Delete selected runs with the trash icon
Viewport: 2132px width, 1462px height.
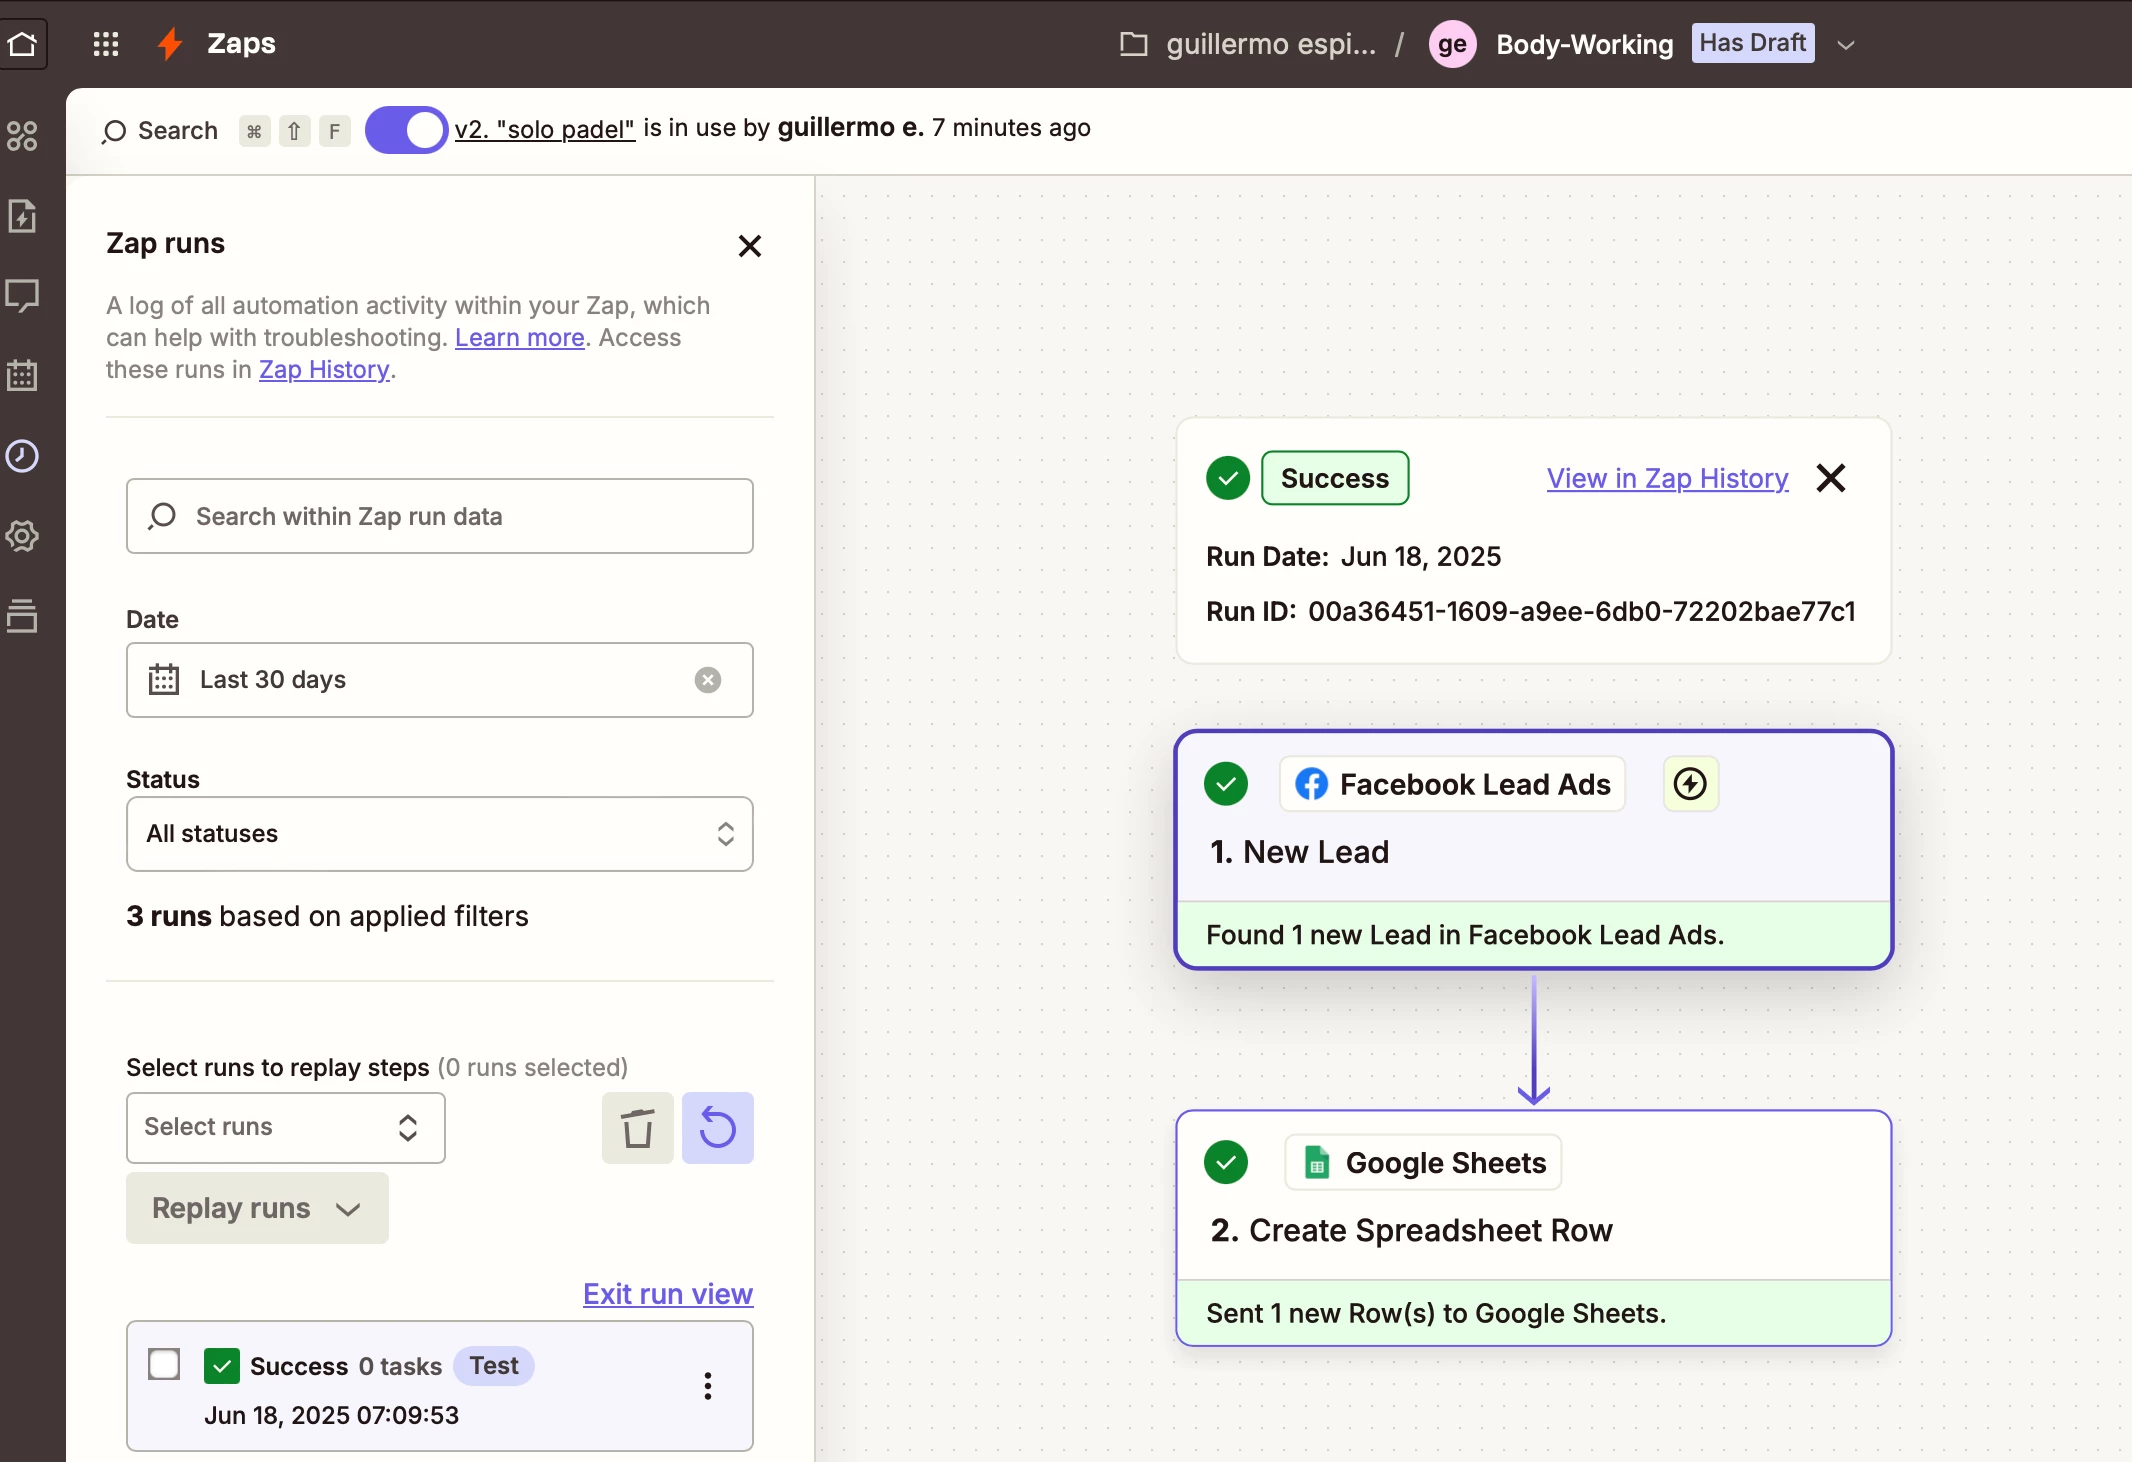coord(638,1128)
